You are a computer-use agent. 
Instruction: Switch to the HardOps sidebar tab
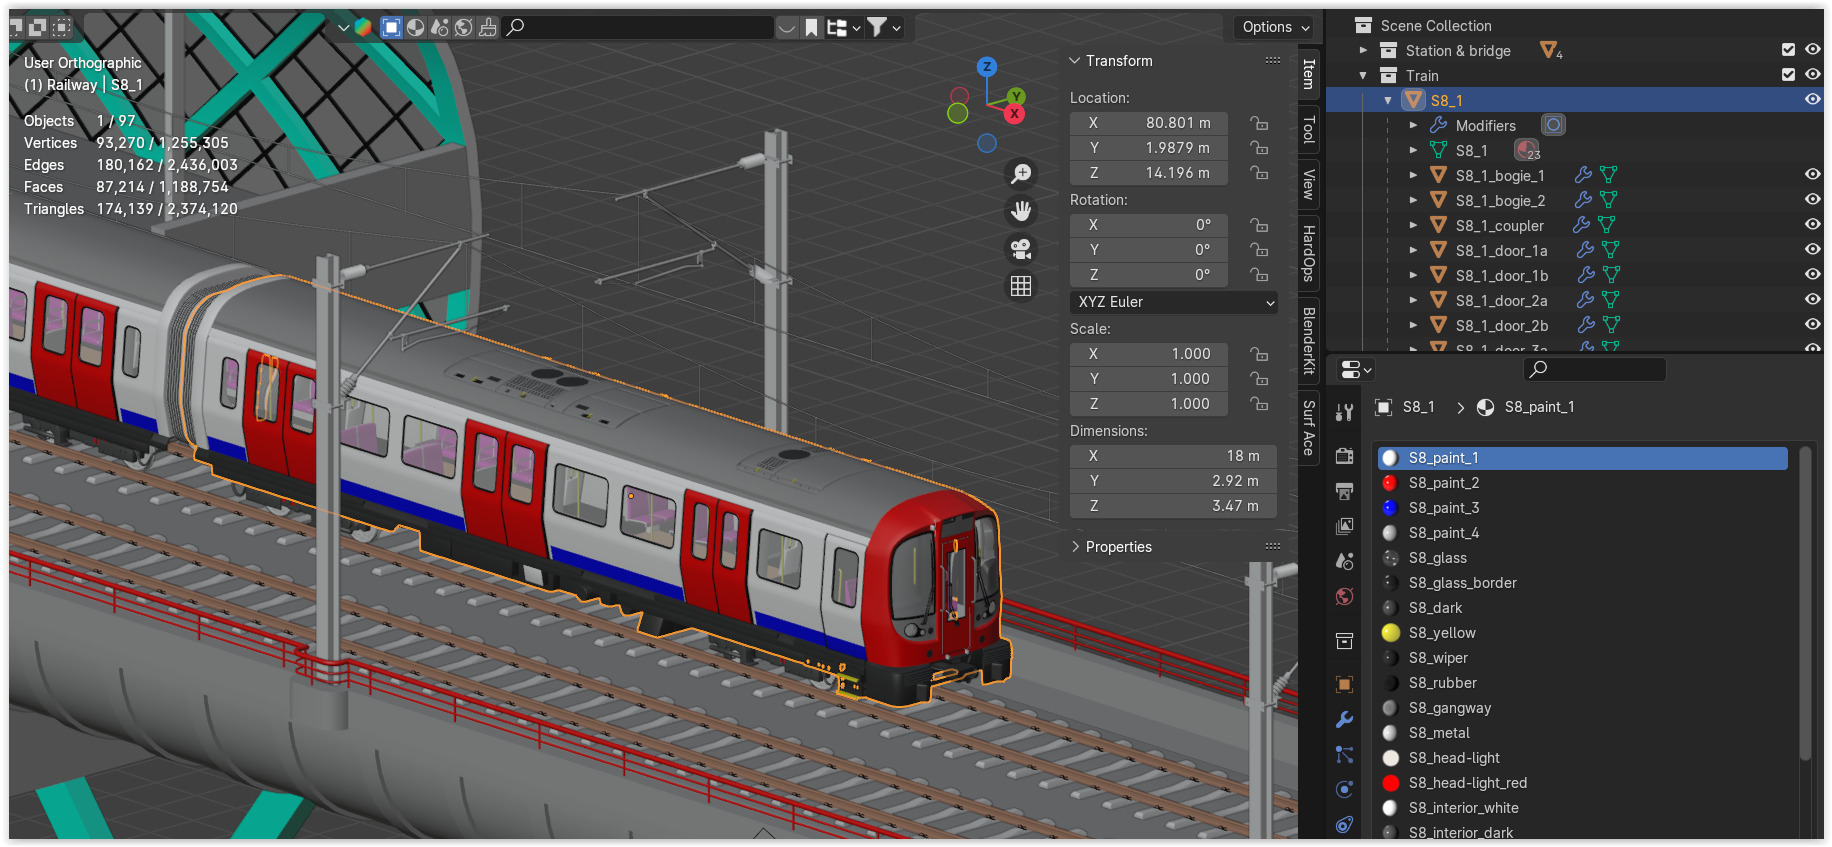1308,252
